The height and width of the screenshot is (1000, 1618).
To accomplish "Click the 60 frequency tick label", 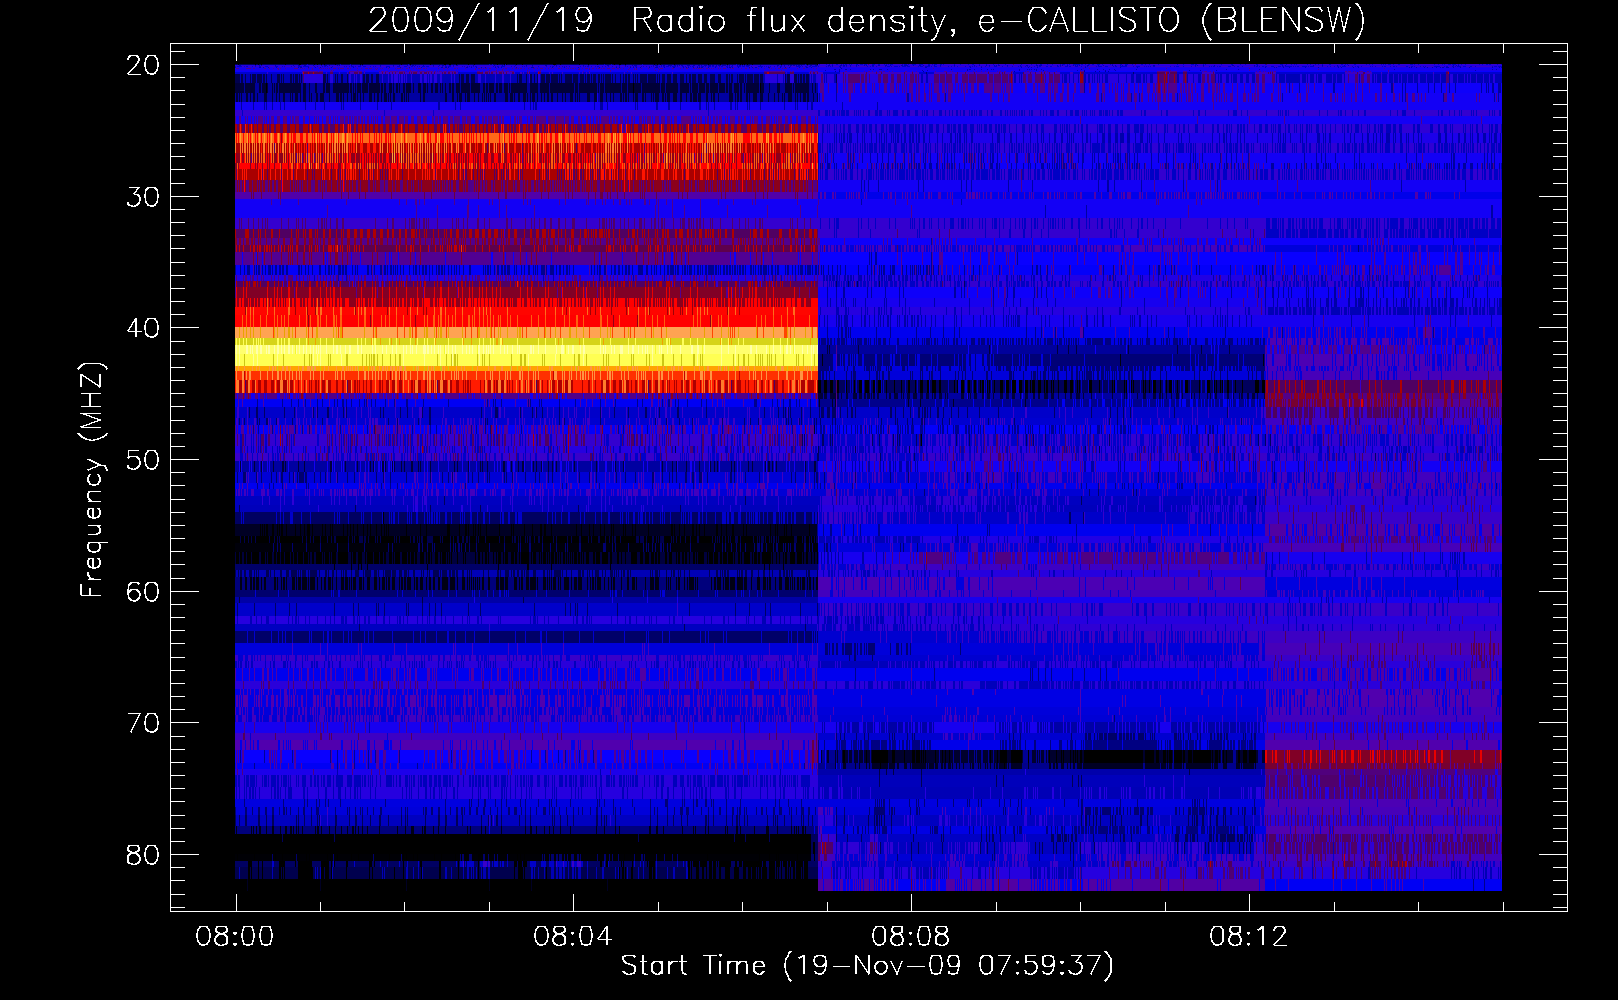I will [144, 592].
